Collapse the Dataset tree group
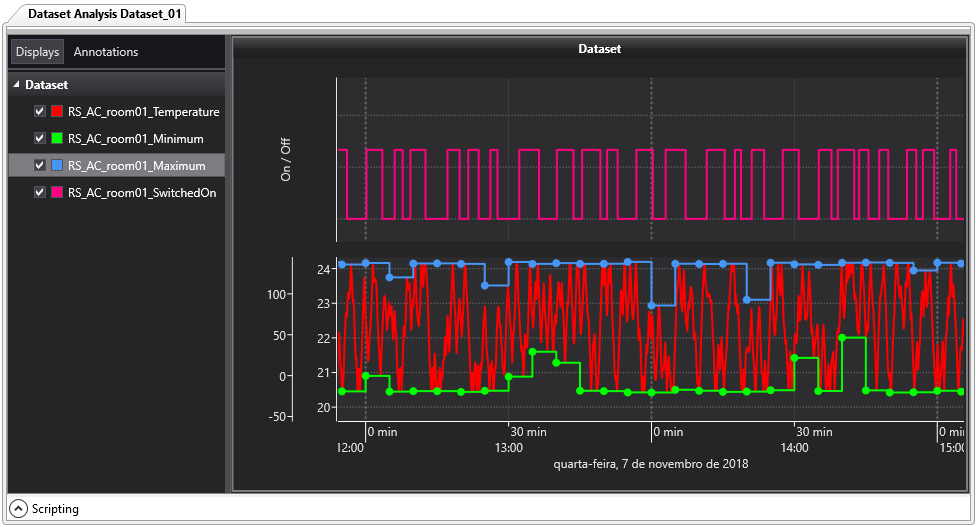 point(17,86)
